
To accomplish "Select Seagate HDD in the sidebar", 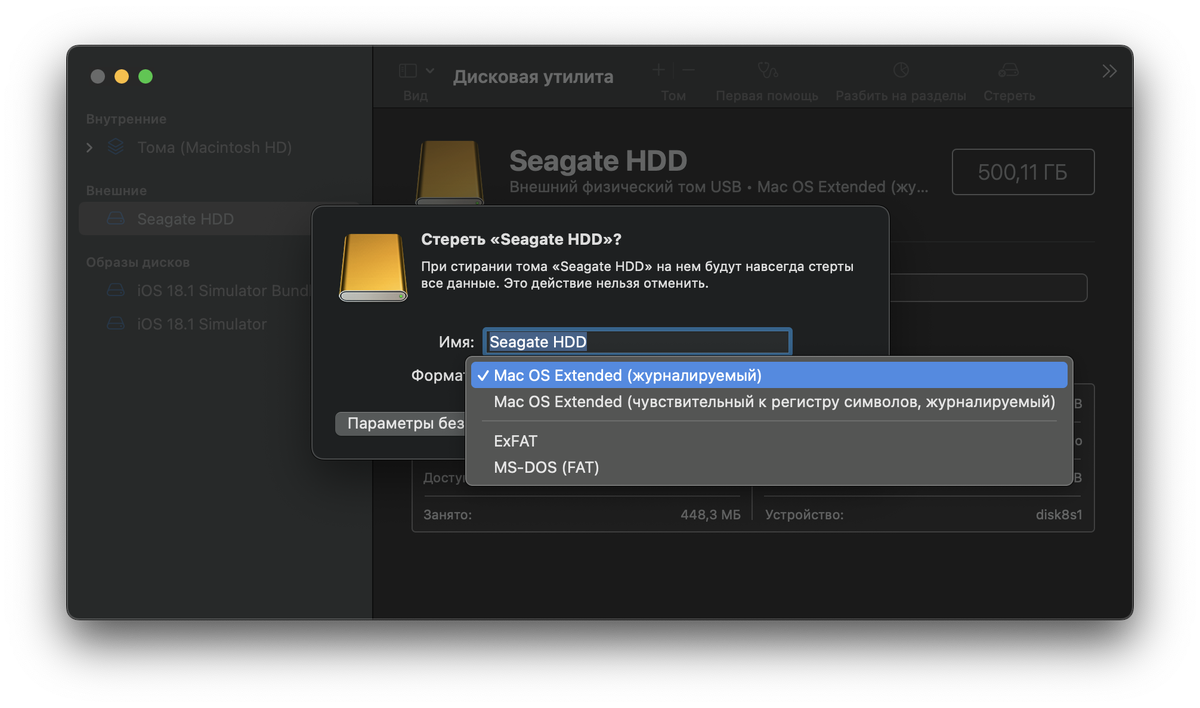I will pyautogui.click(x=185, y=219).
